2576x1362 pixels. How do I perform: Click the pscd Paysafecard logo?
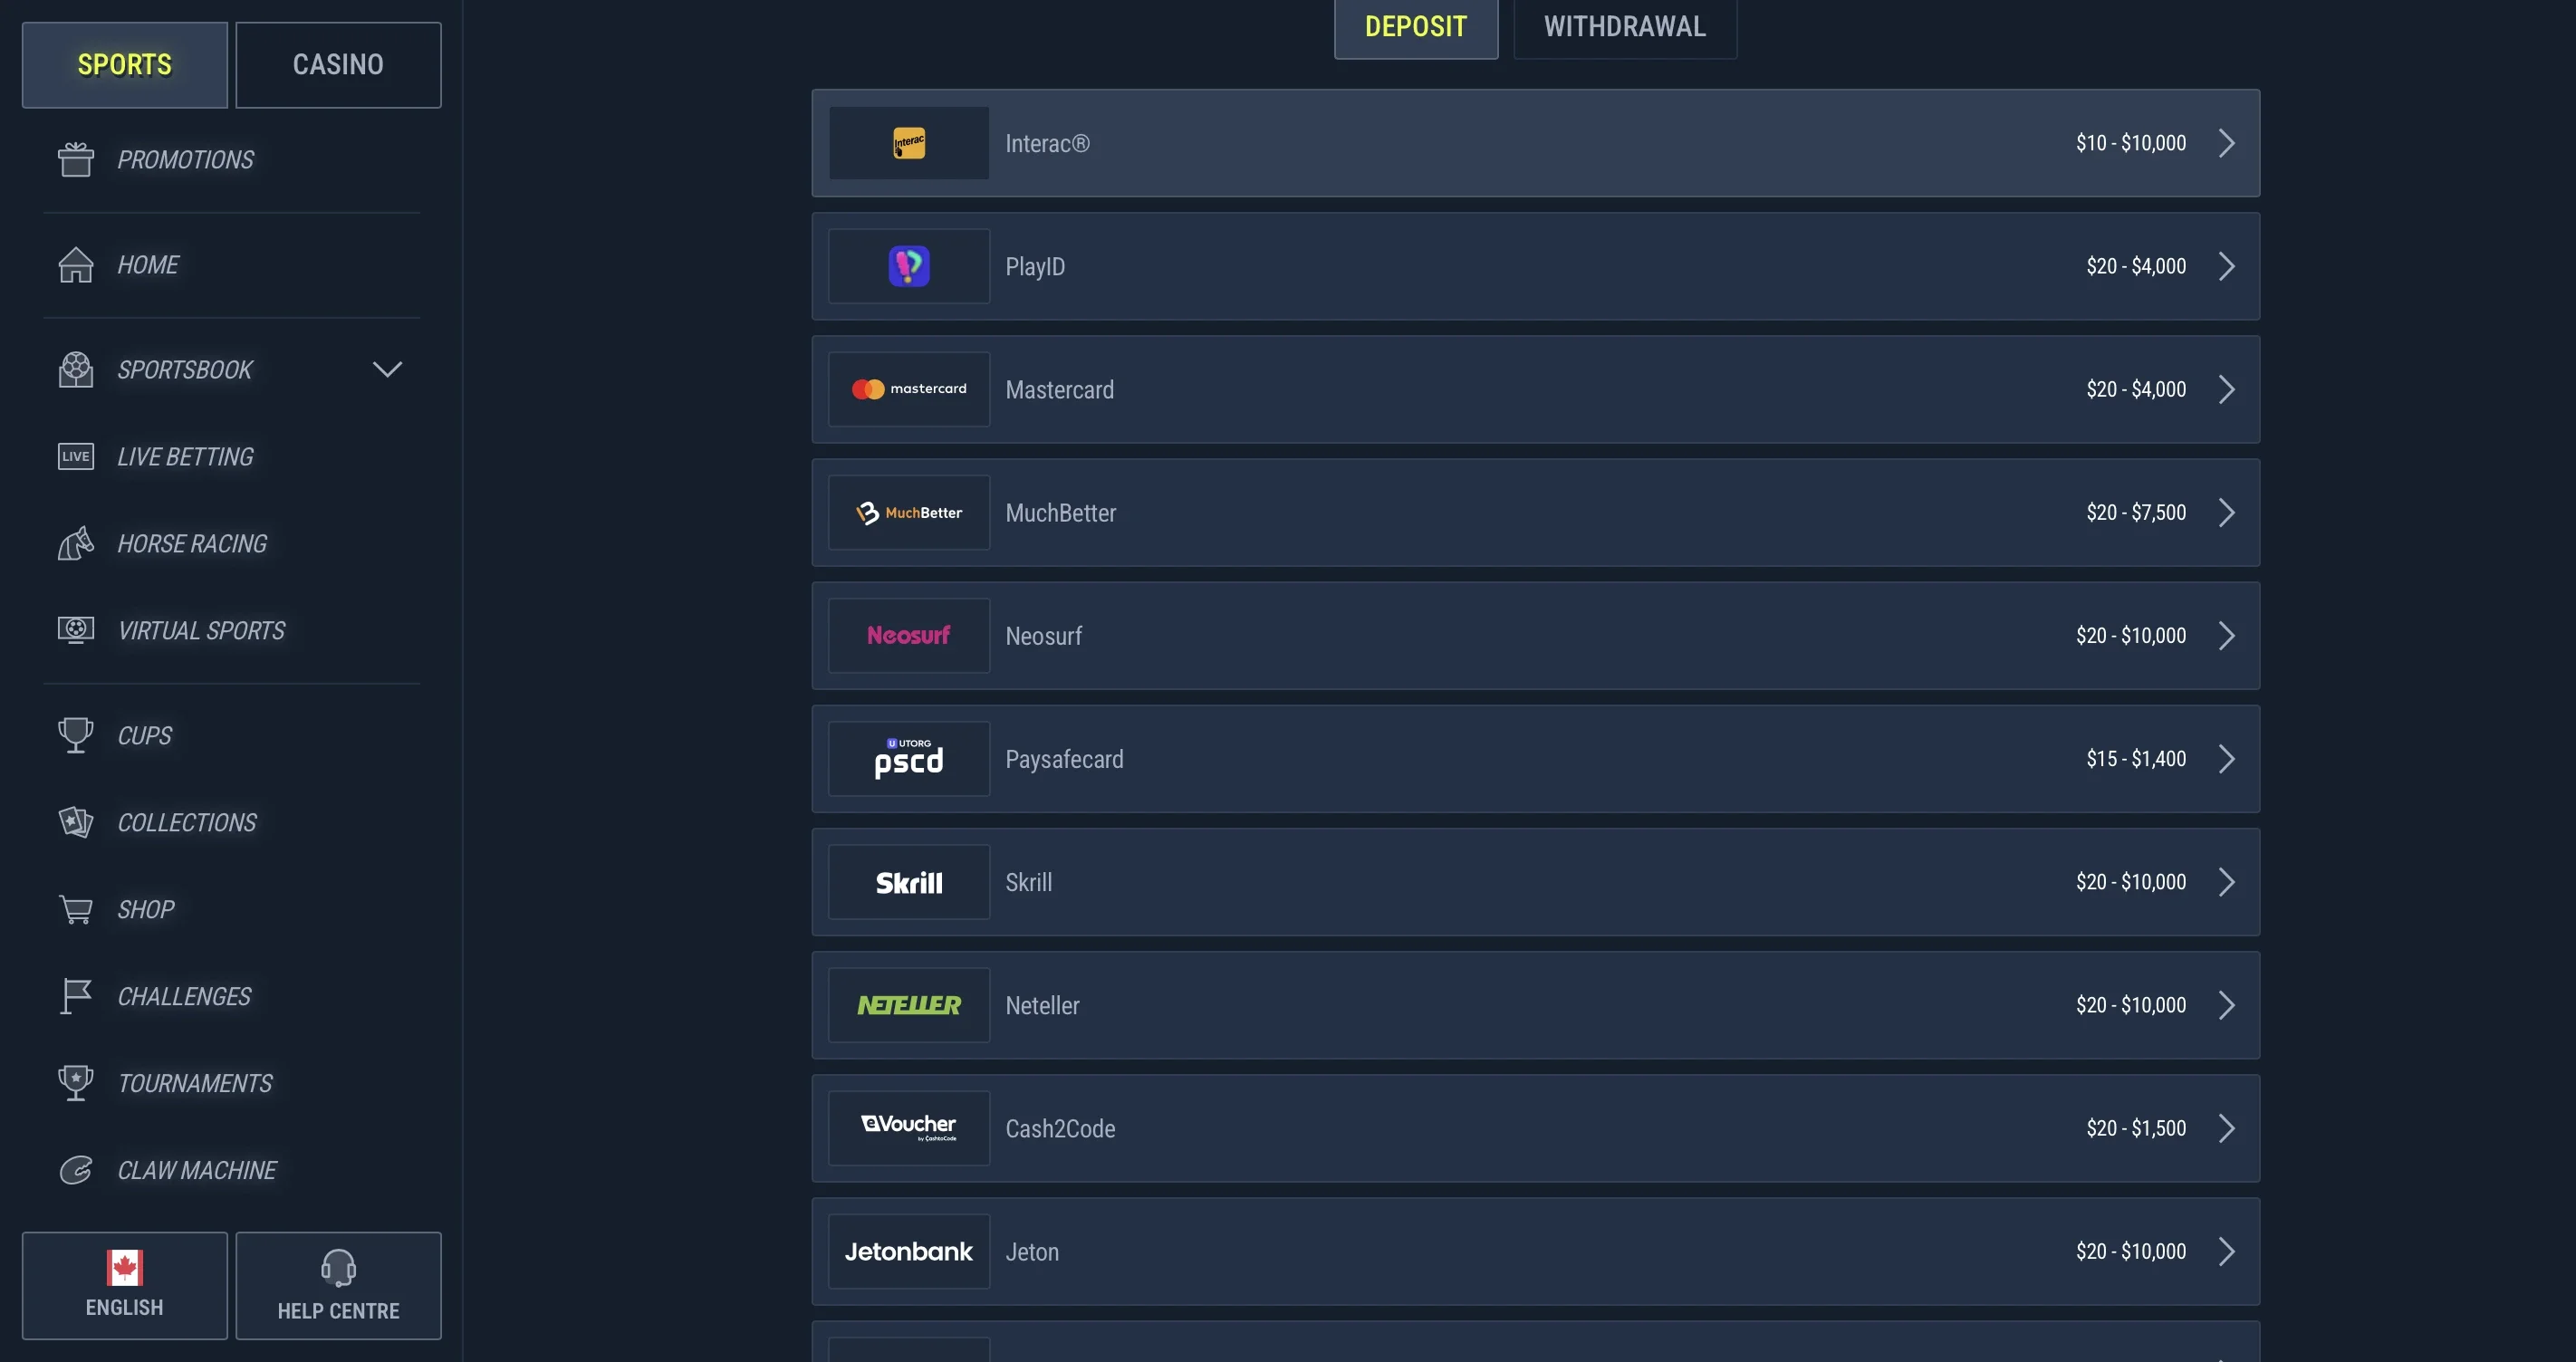point(909,759)
